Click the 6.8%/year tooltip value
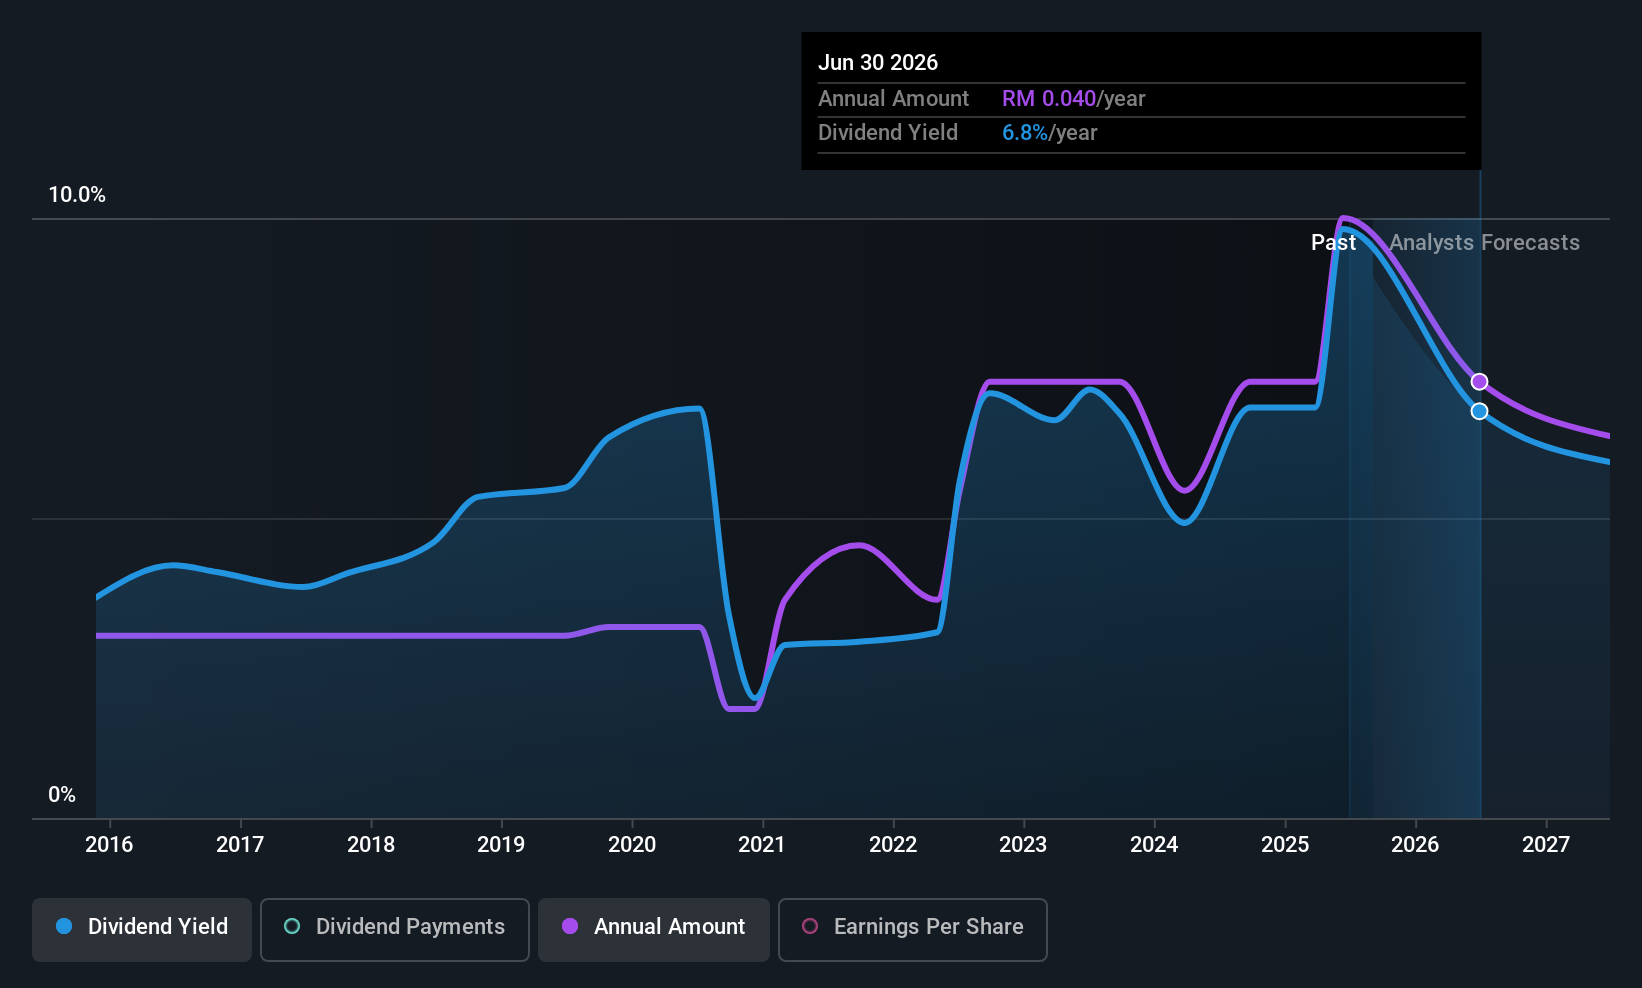1642x988 pixels. (1049, 133)
